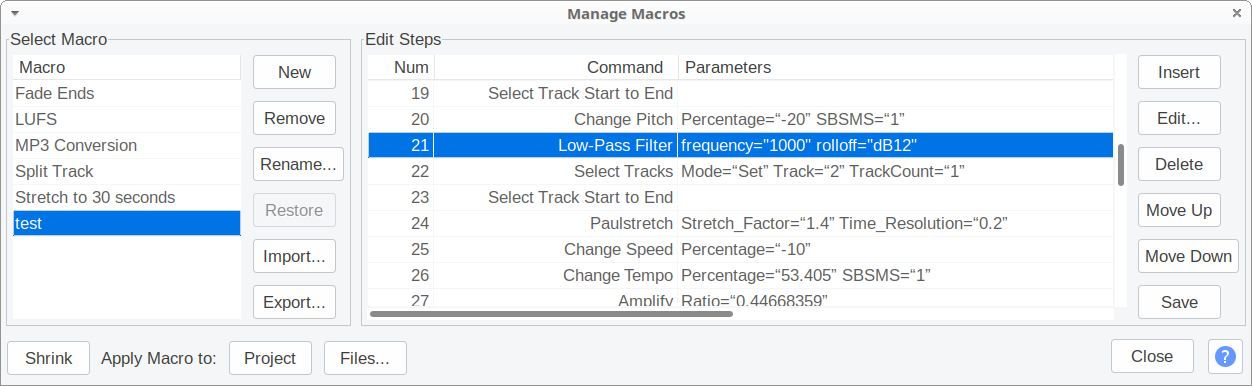Select the LUFS macro
Viewport: 1252px width, 386px height.
(x=127, y=119)
